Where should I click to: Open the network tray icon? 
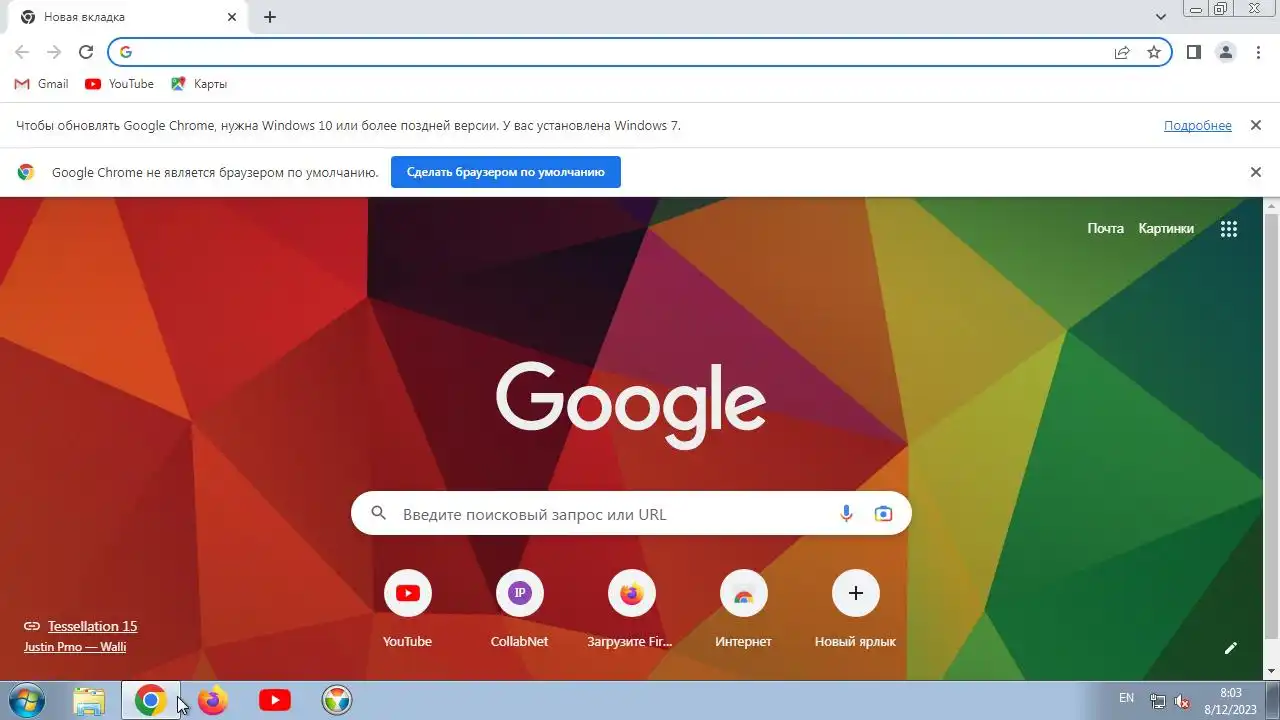[1158, 701]
